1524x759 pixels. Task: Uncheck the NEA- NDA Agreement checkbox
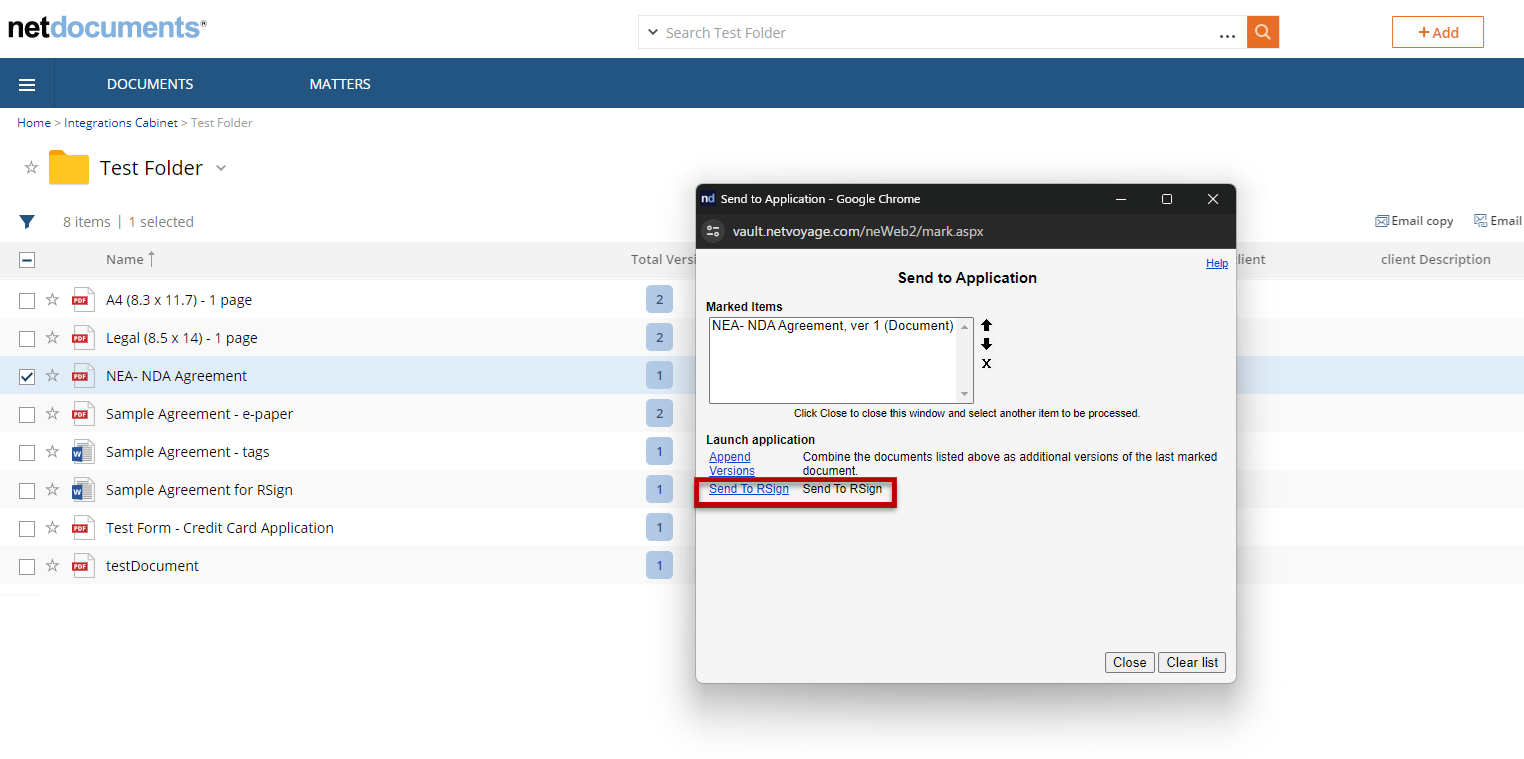pos(27,376)
